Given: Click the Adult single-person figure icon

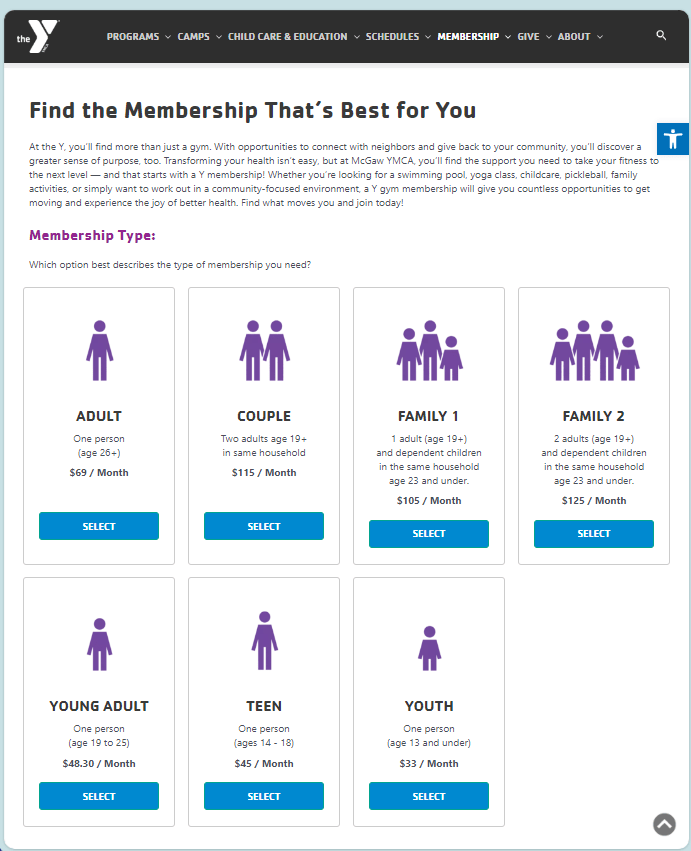Looking at the screenshot, I should click(99, 351).
